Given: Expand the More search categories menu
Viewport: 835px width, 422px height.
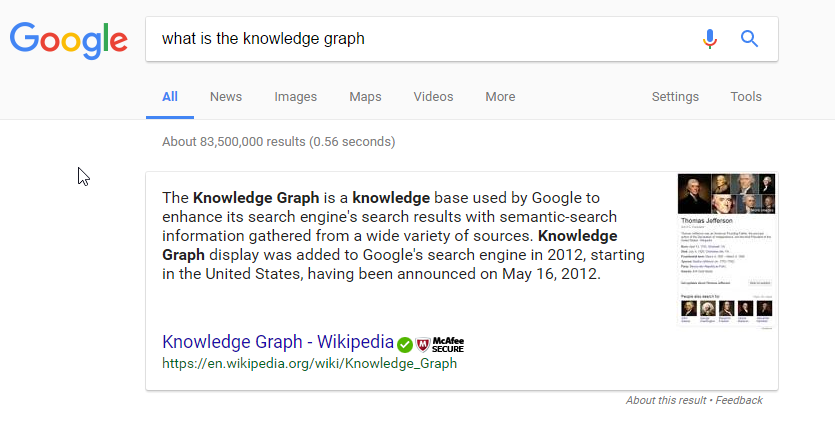Looking at the screenshot, I should pos(500,97).
